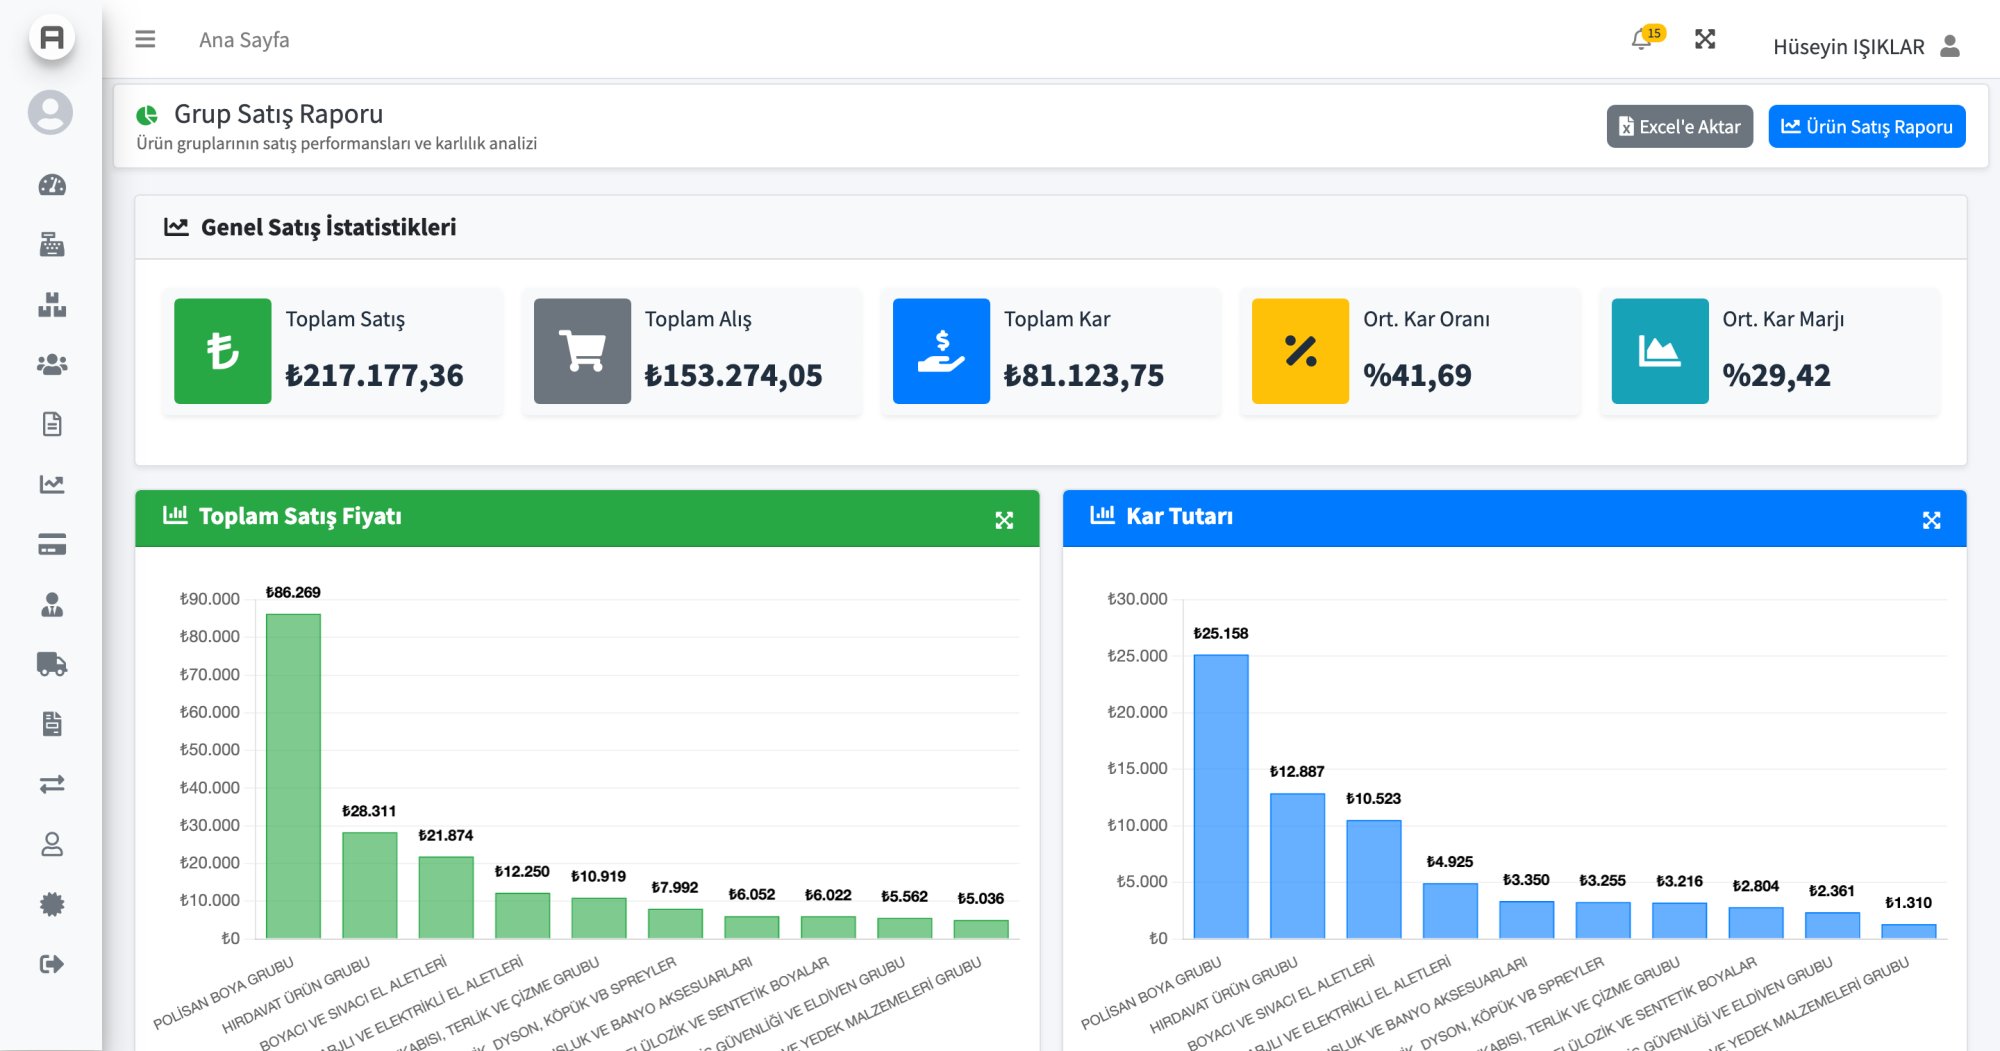Toggle fullscreen mode in top bar
The width and height of the screenshot is (2000, 1051).
(1705, 39)
